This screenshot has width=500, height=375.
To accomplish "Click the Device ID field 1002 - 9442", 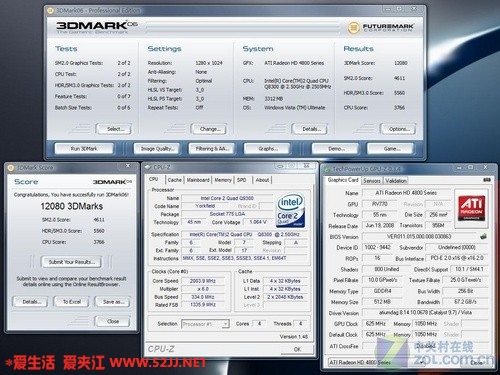I will click(x=377, y=247).
